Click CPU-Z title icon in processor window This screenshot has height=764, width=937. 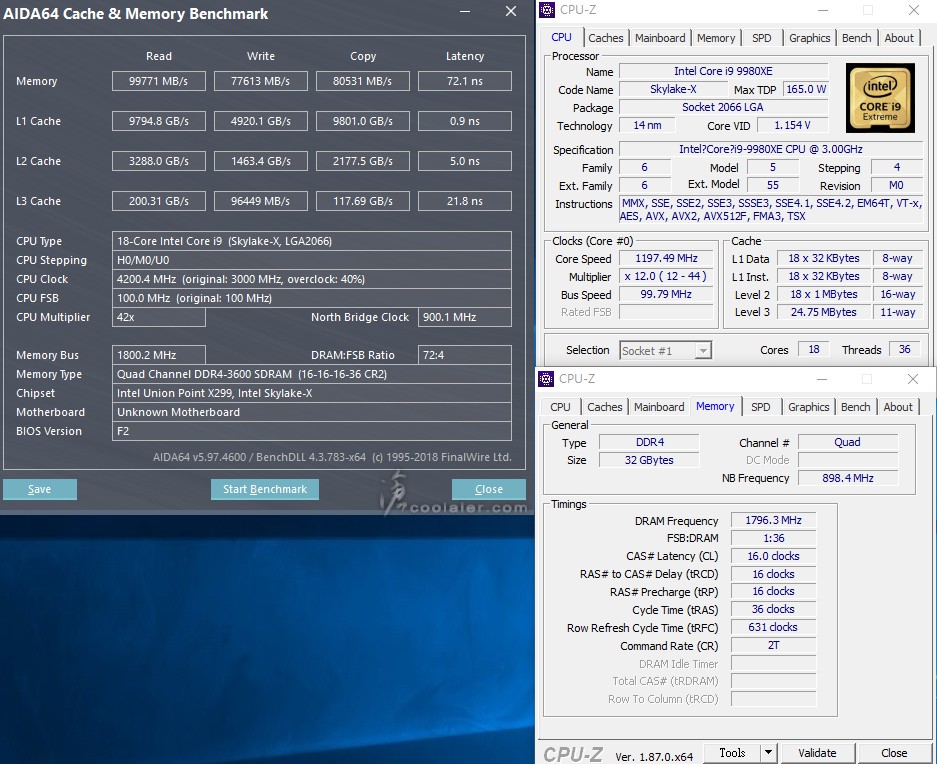point(546,11)
